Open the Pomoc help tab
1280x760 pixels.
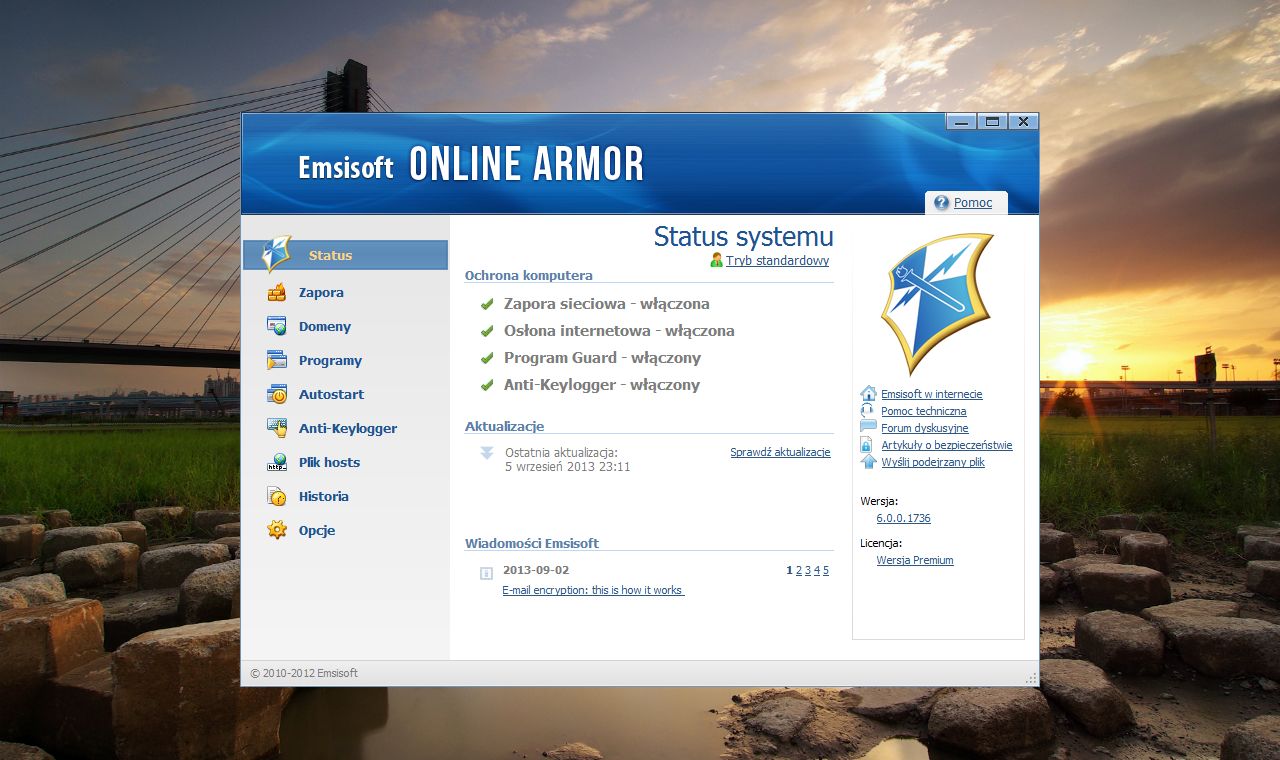[966, 203]
